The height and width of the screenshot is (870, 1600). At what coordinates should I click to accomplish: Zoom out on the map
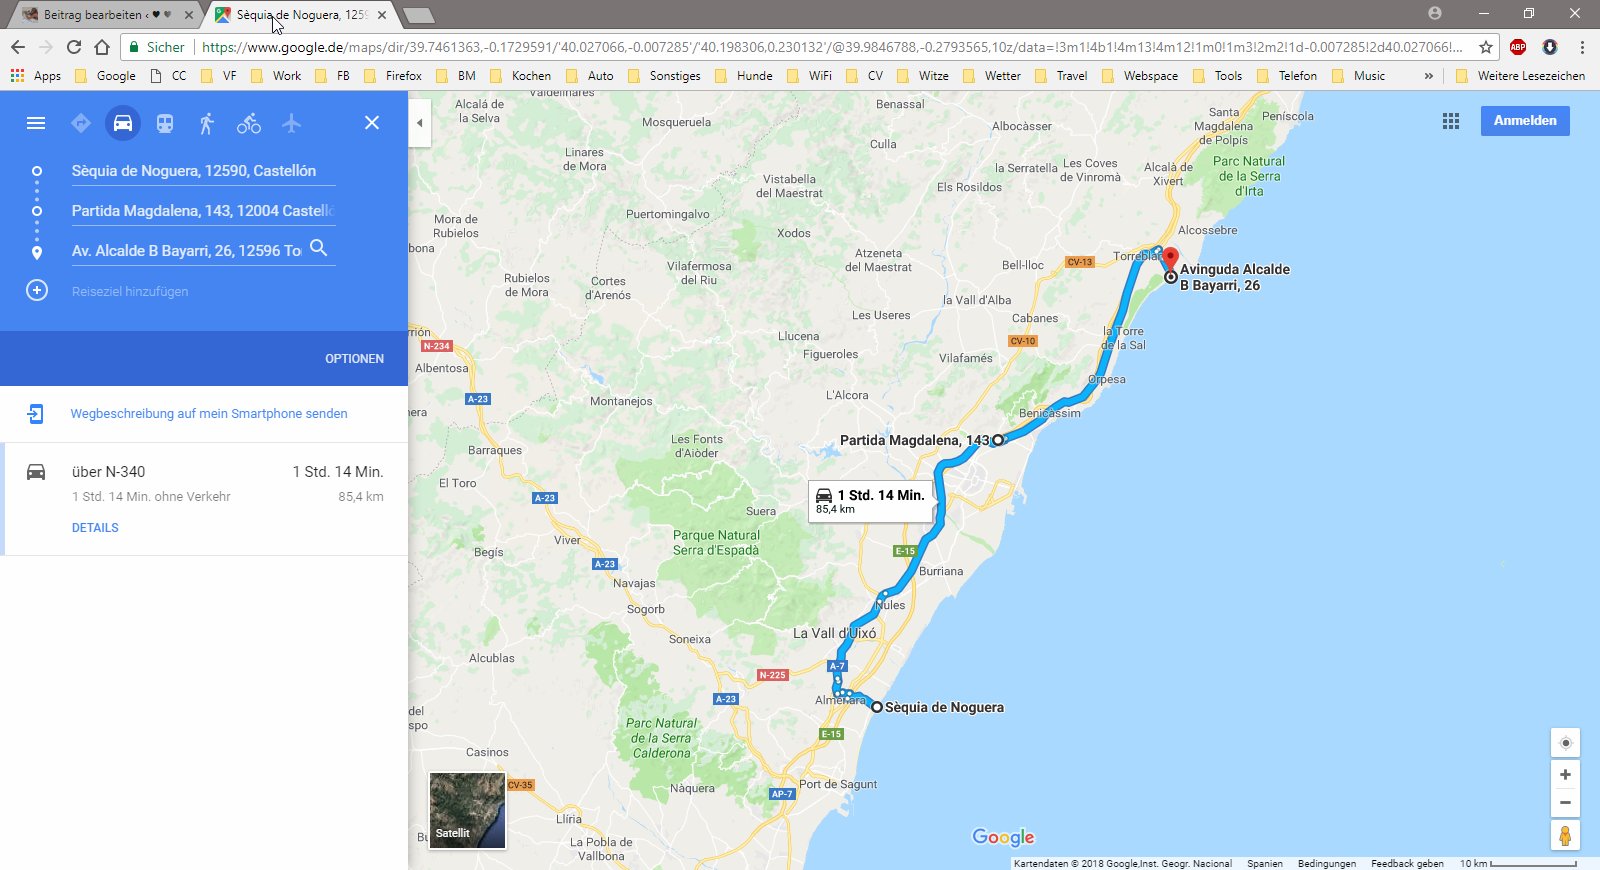click(1565, 803)
